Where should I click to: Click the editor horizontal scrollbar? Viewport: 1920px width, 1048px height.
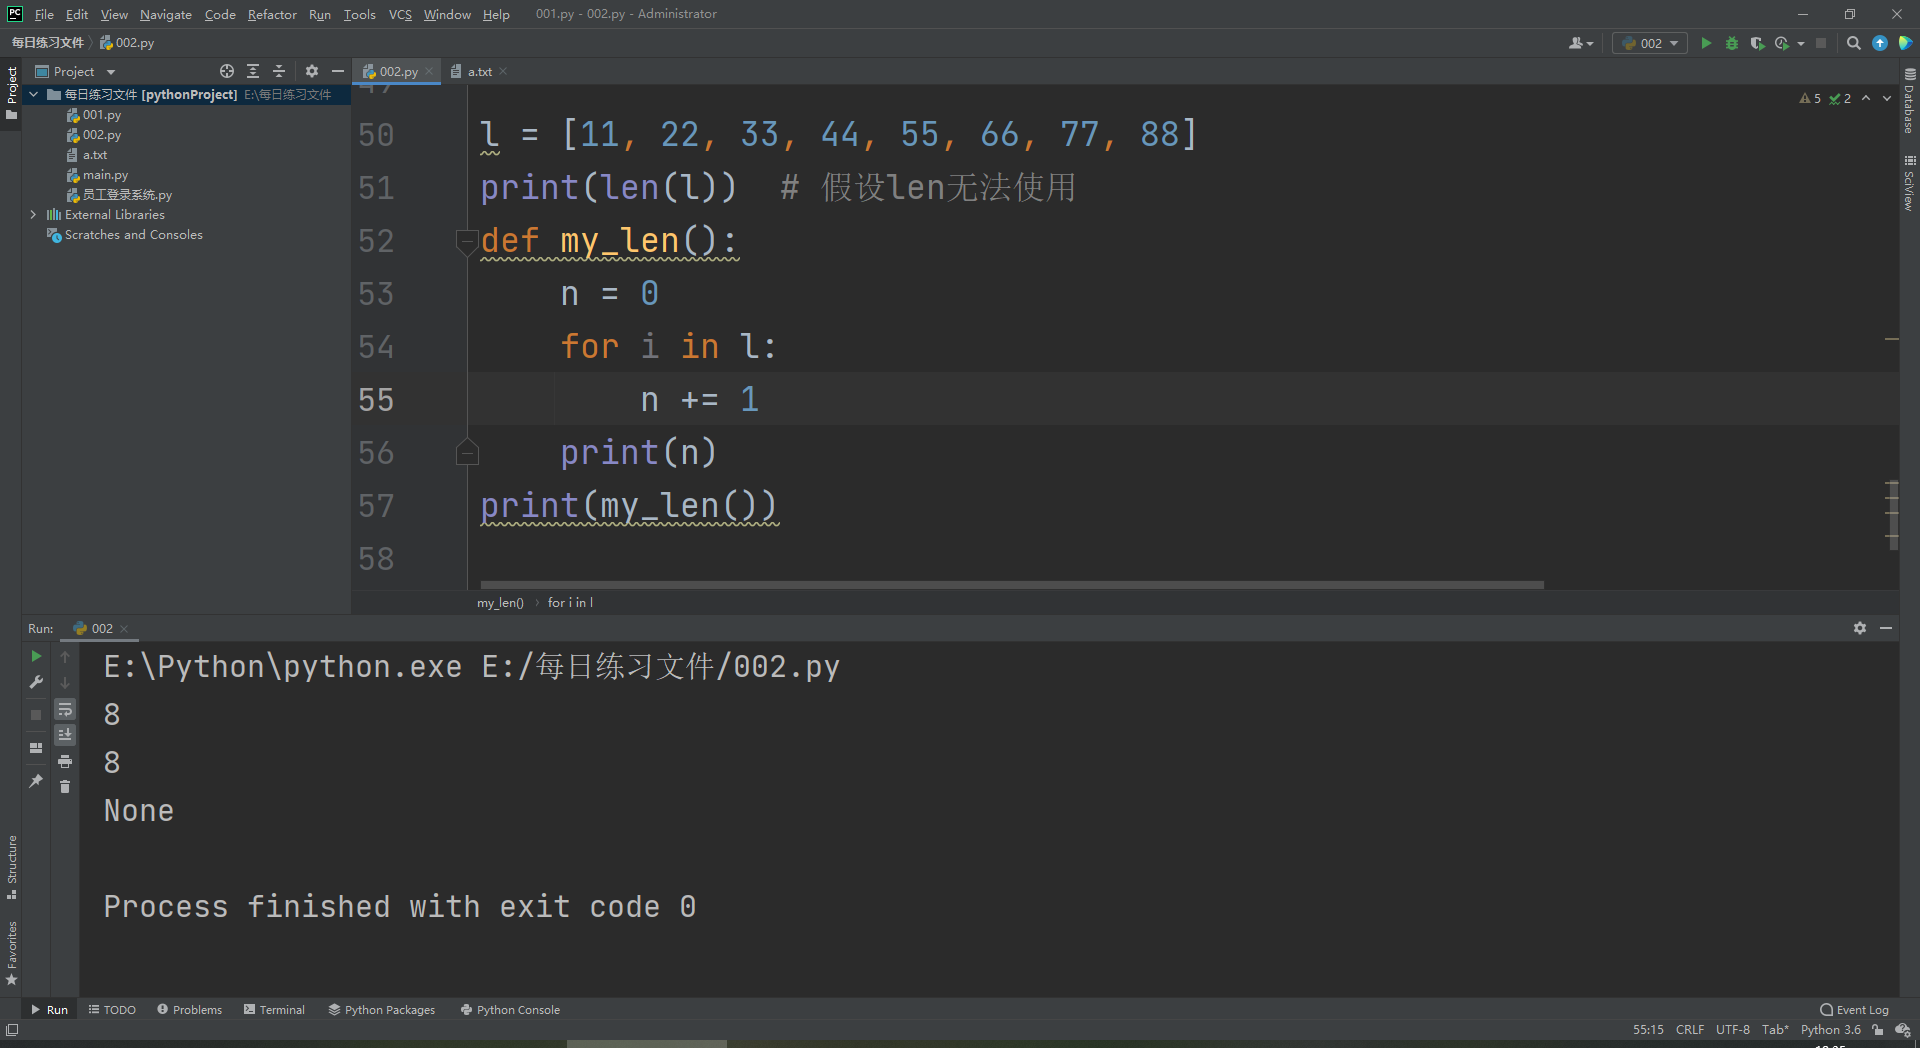(1012, 585)
